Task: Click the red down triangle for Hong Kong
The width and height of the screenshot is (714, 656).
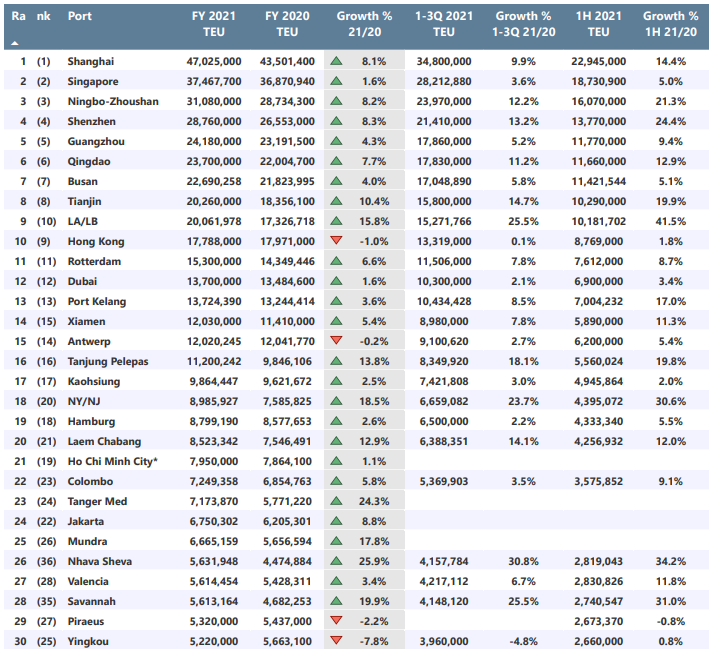Action: pos(336,240)
